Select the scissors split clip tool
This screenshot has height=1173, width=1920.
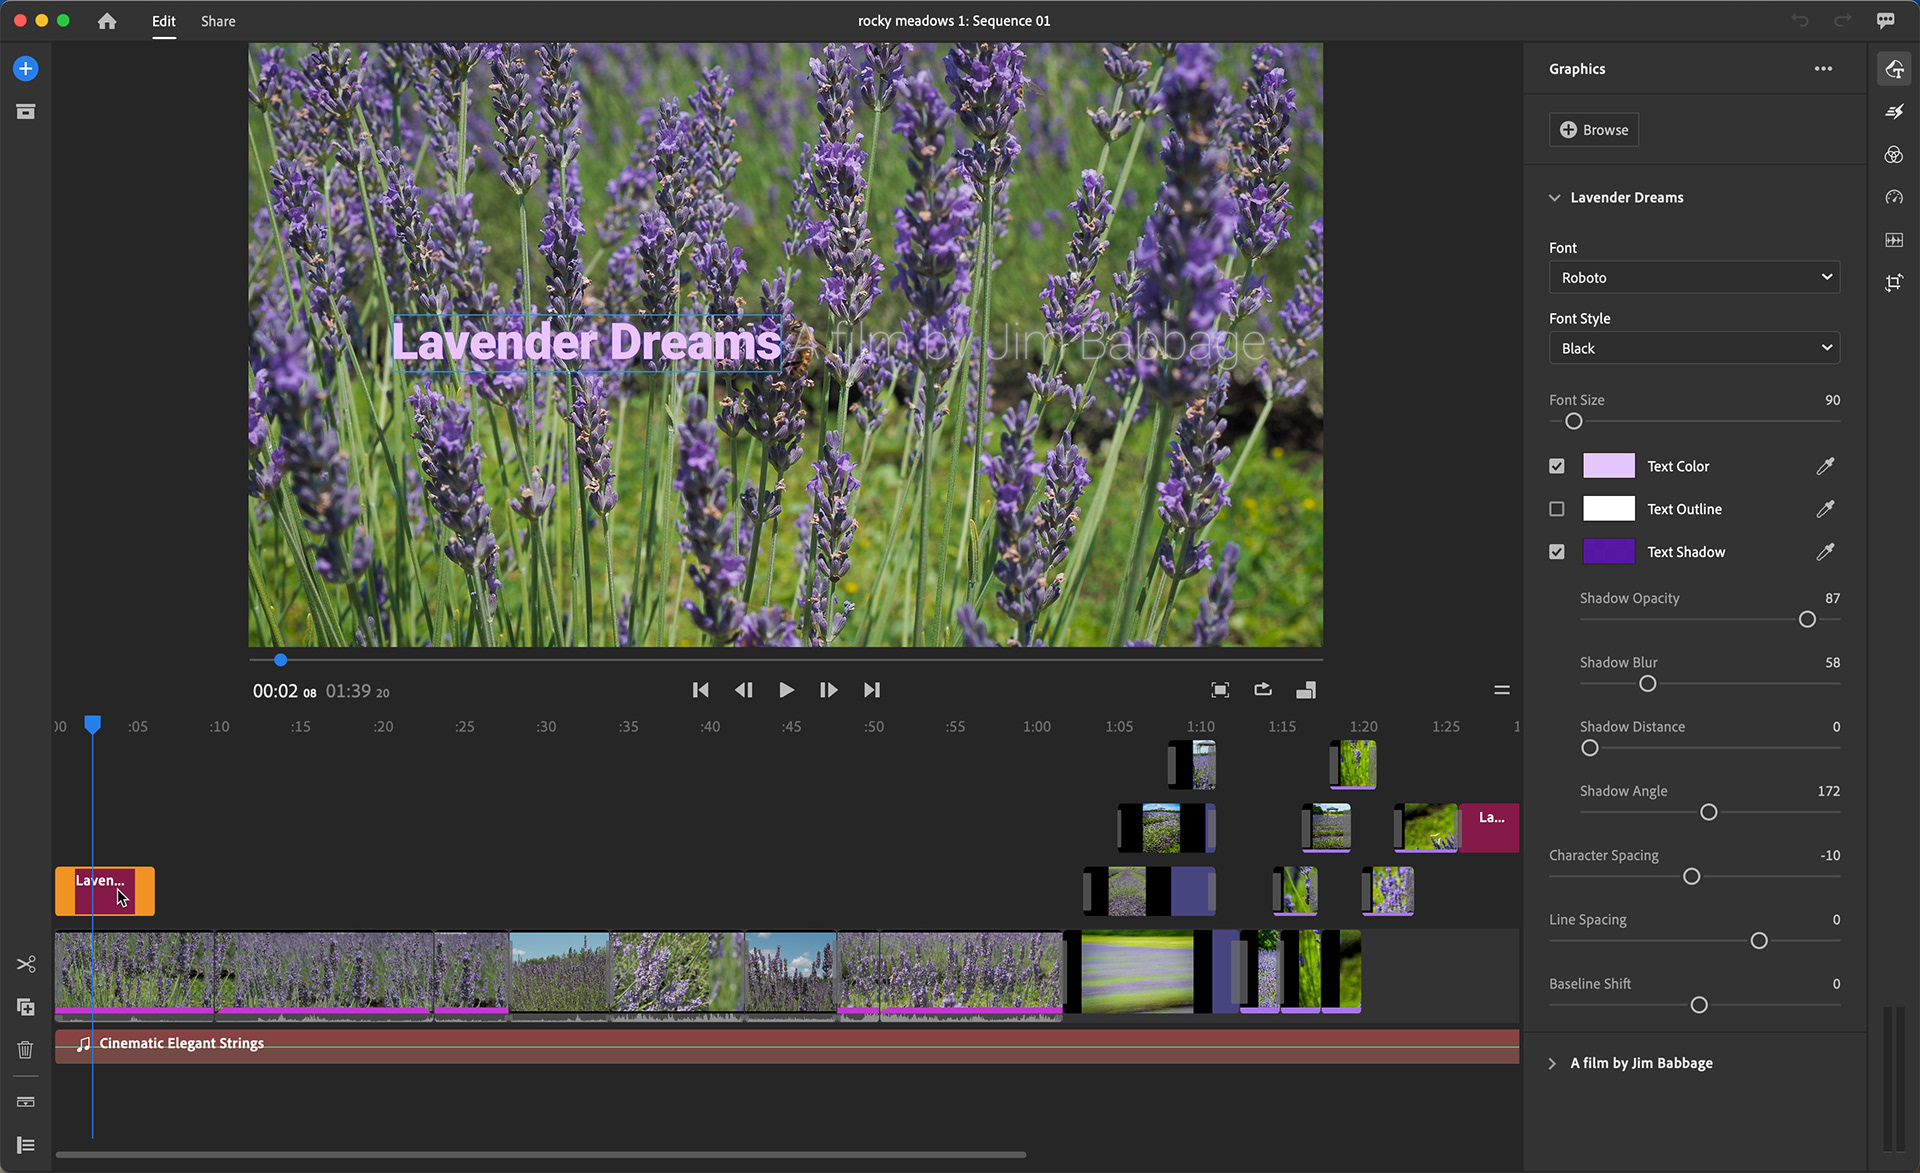point(26,964)
